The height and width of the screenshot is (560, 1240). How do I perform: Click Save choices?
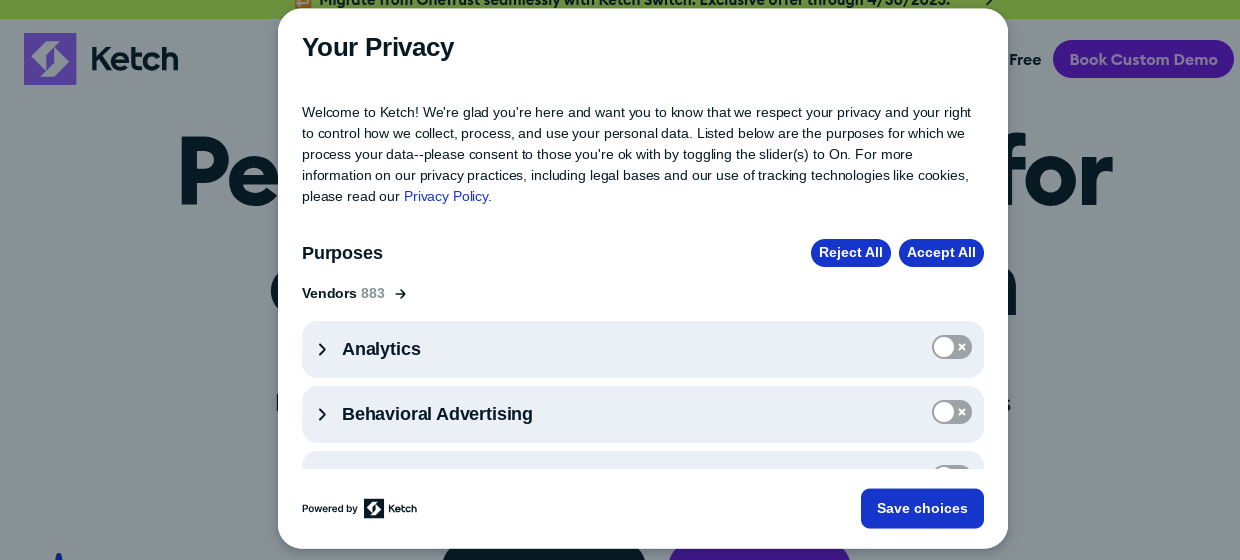click(921, 508)
